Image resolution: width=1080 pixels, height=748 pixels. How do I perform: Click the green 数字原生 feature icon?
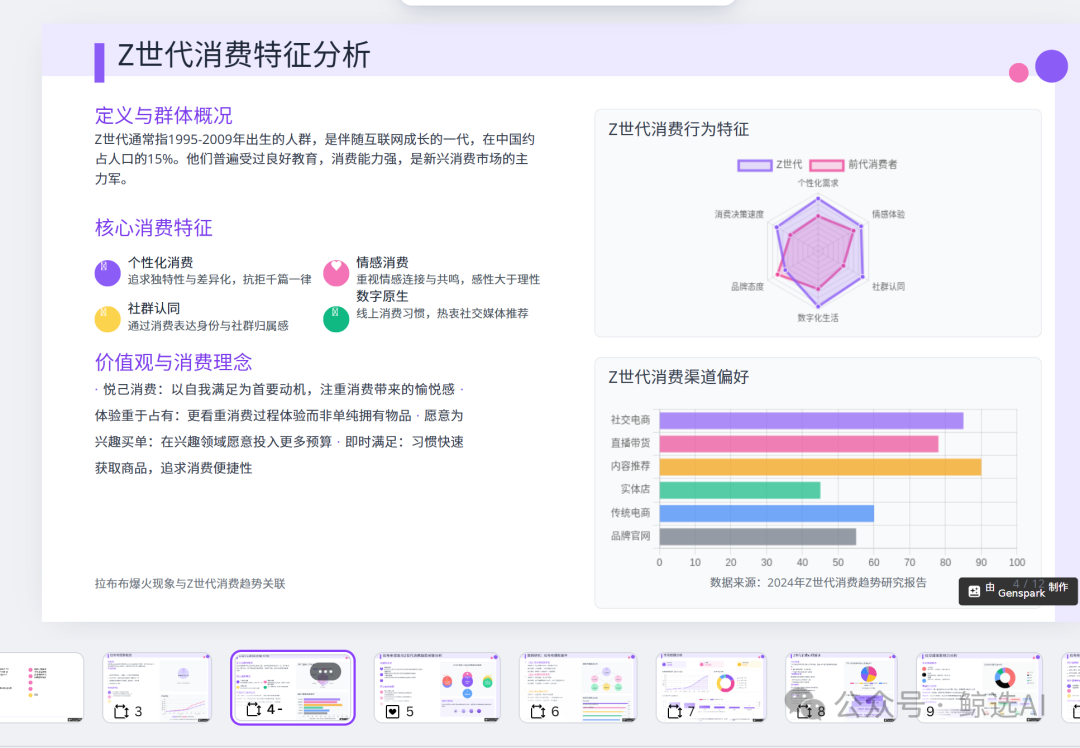pos(336,319)
